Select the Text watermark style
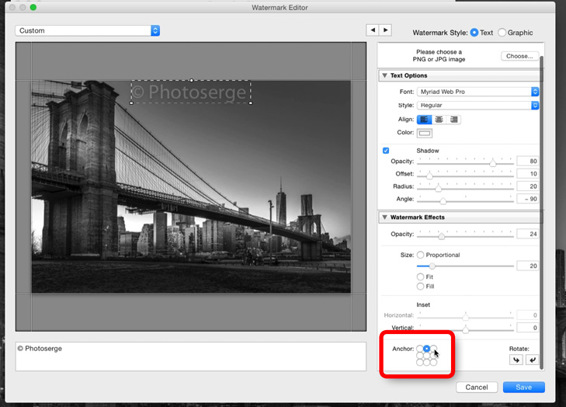The height and width of the screenshot is (407, 566). 474,32
